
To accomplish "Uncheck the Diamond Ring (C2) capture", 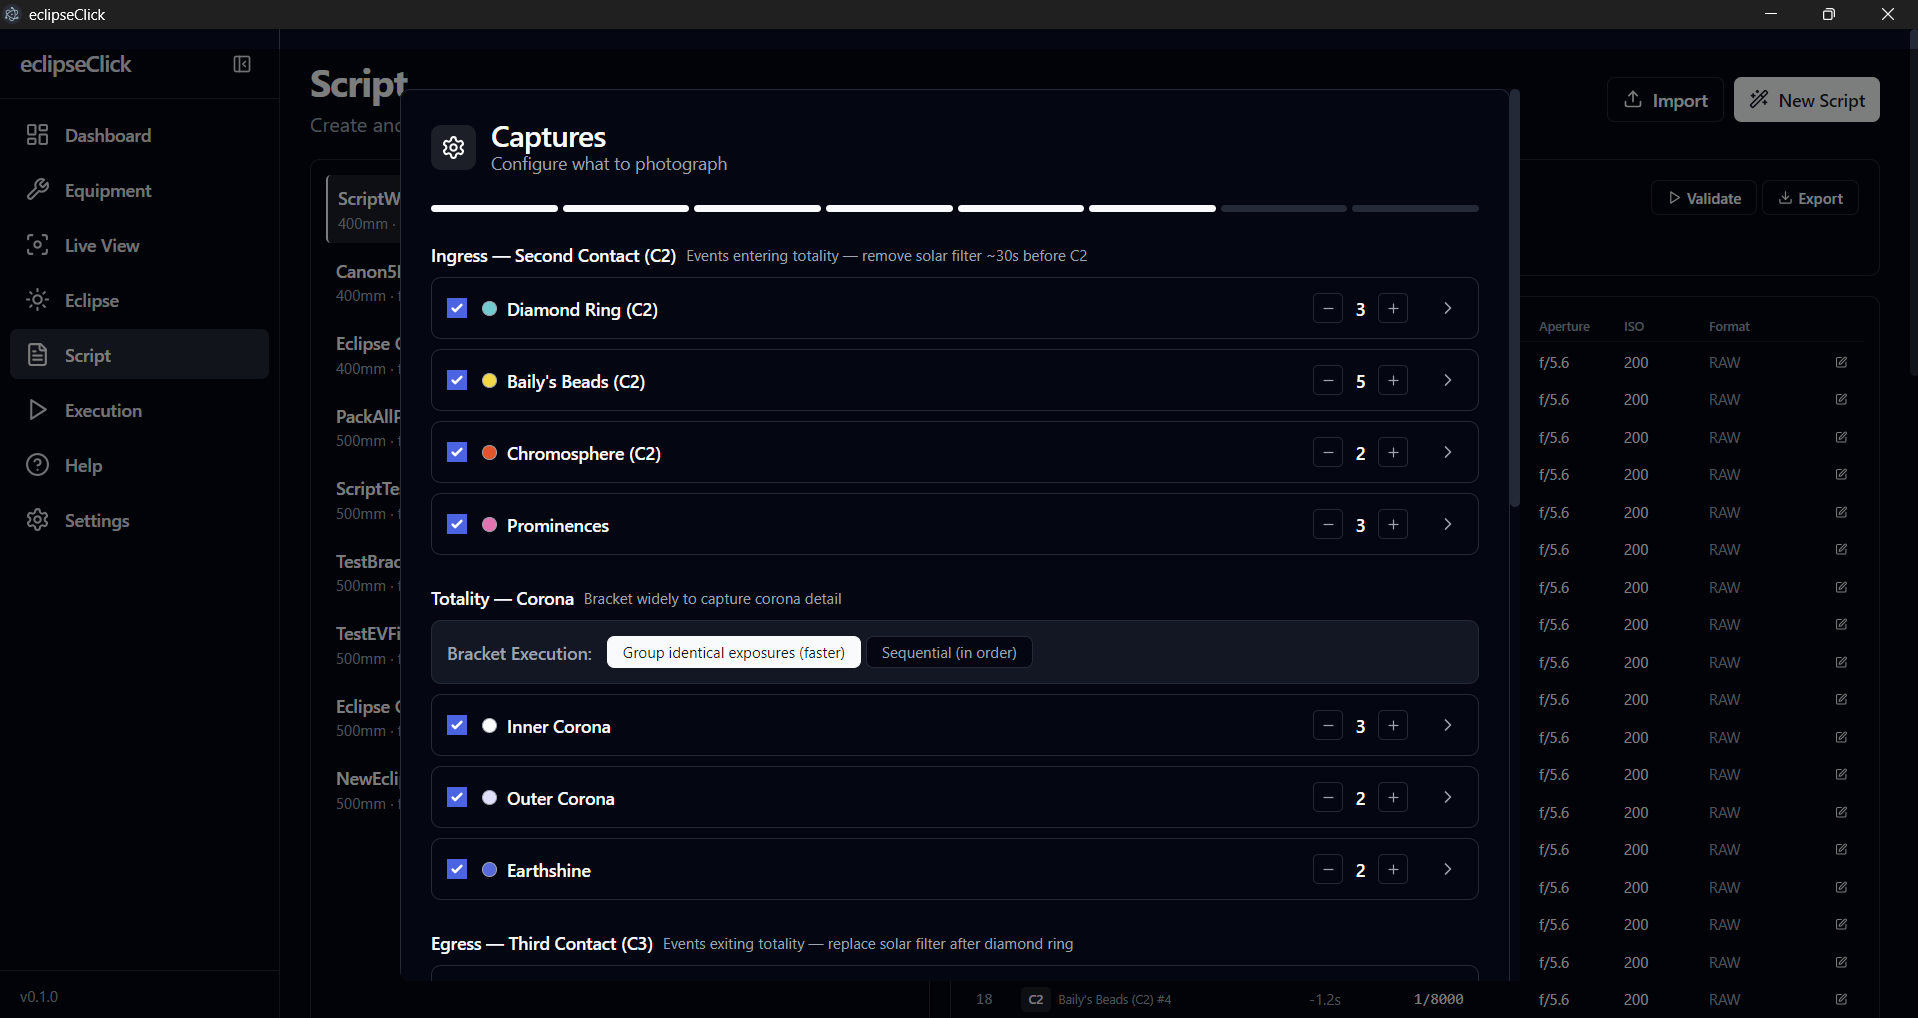I will [x=456, y=308].
